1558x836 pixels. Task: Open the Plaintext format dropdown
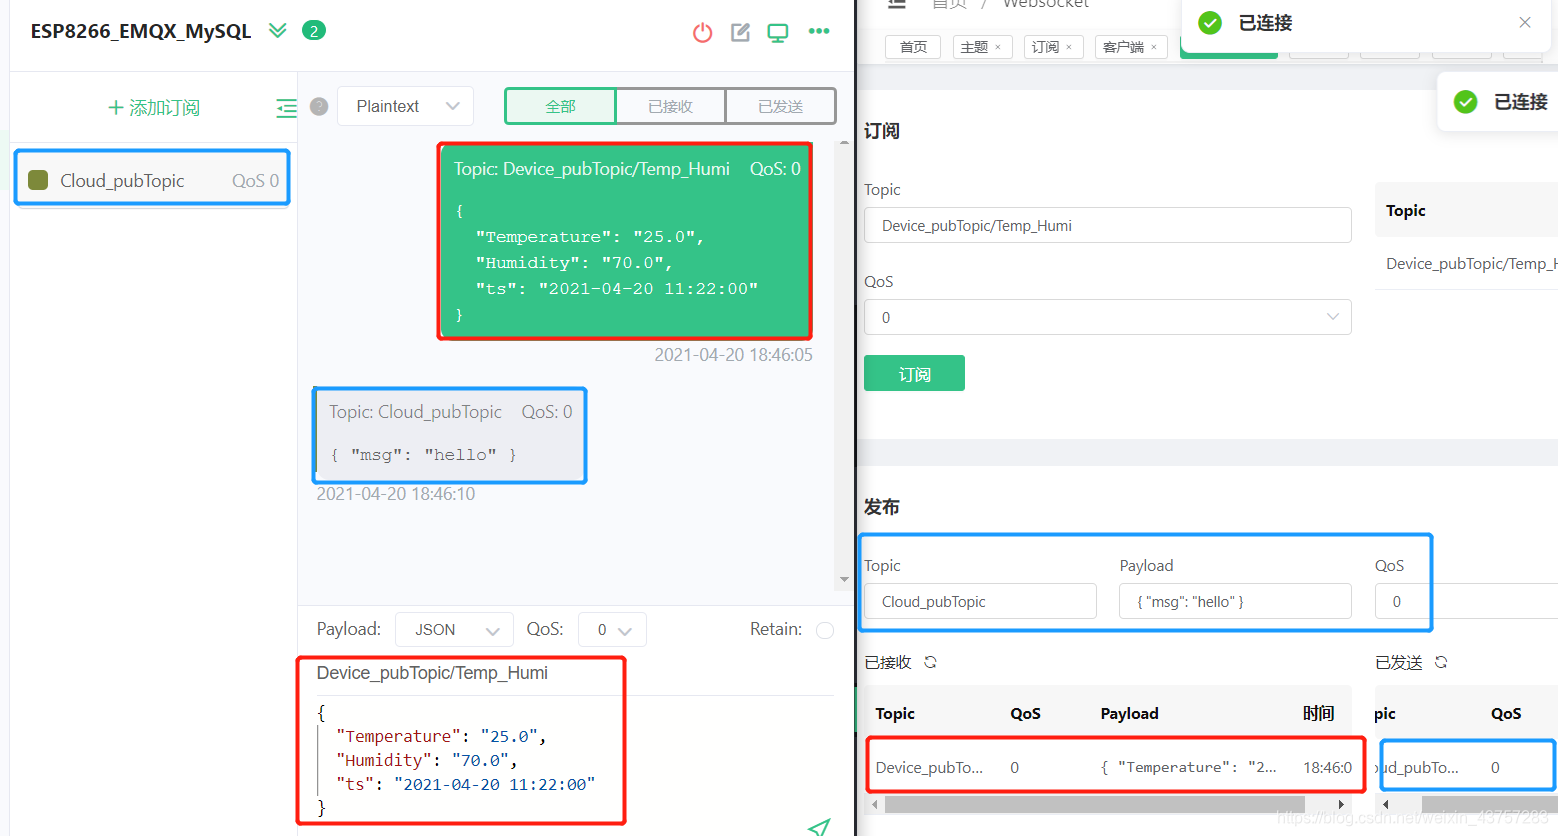(406, 106)
